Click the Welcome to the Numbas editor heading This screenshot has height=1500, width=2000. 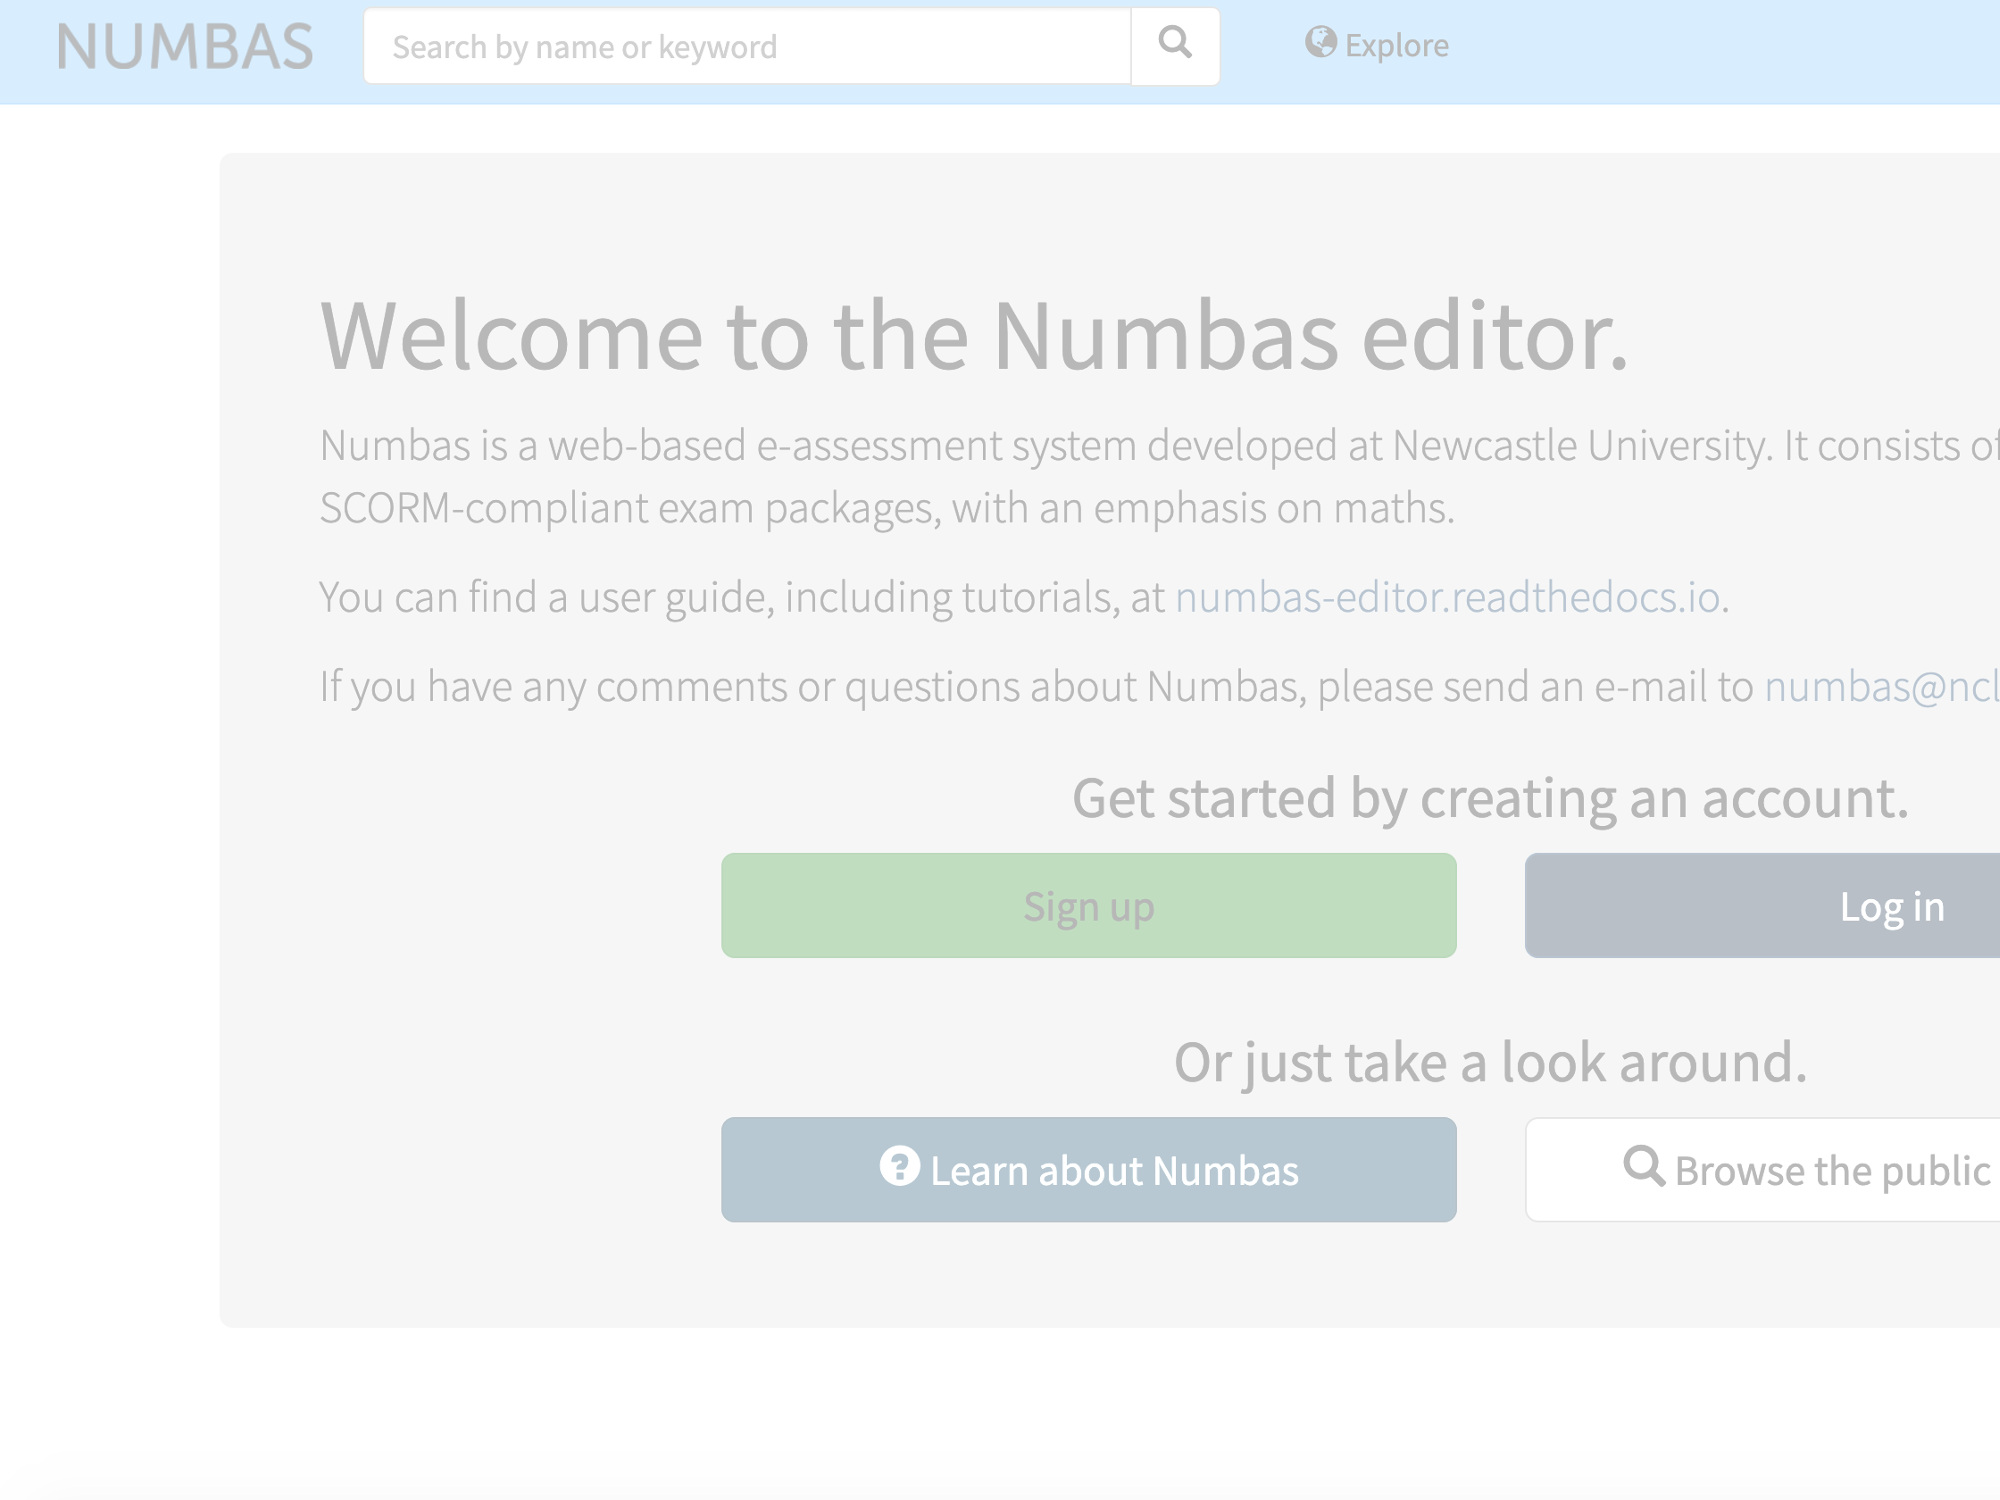[973, 336]
